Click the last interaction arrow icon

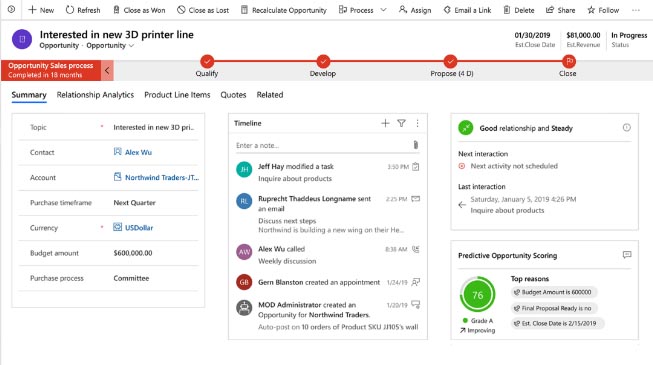462,205
